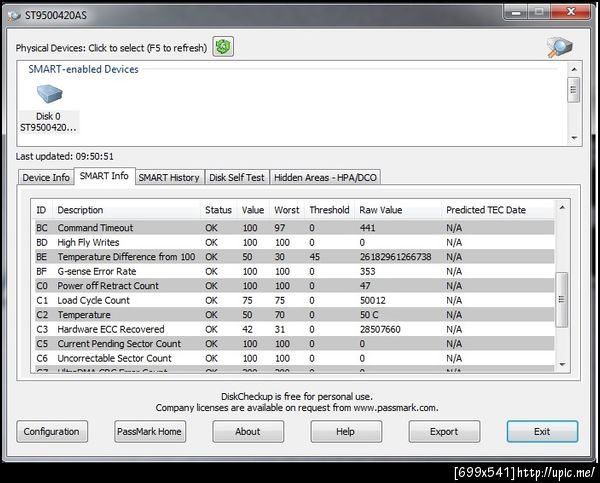Screen dimensions: 600x483
Task: Open the SMART History tab
Action: point(169,178)
